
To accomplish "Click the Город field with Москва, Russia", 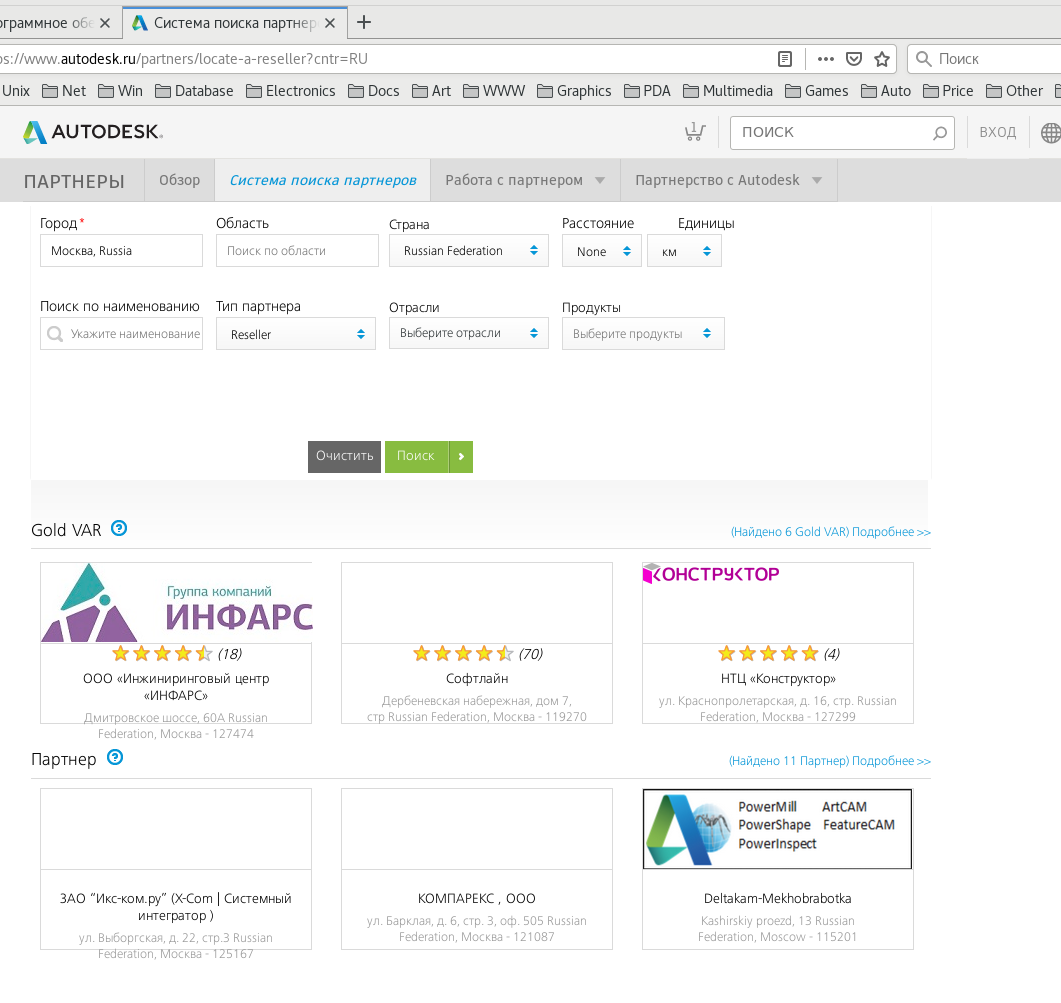I will point(121,250).
